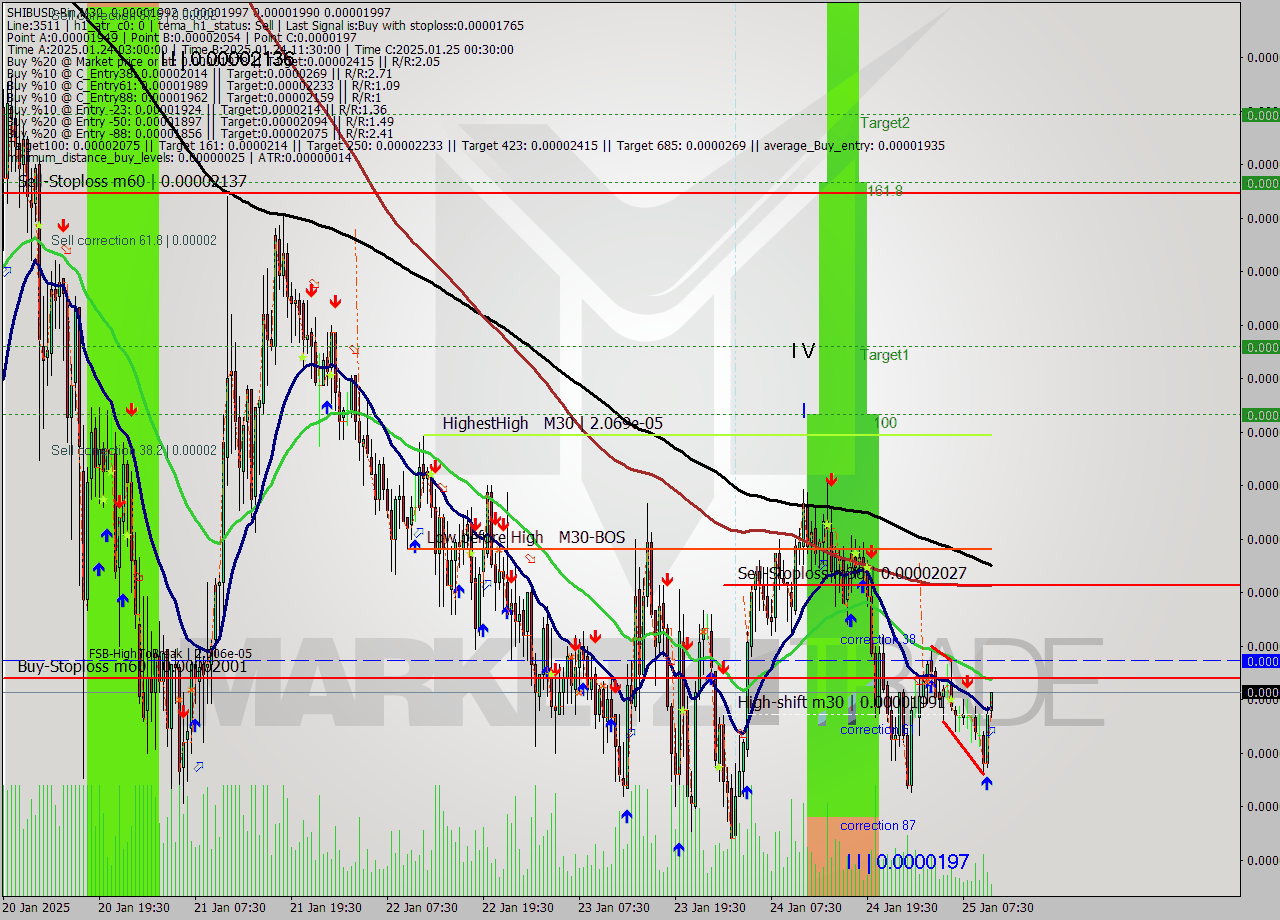Click the '21 Jan 07:30' time axis label
Screen dimensions: 1280x920
[x=230, y=907]
